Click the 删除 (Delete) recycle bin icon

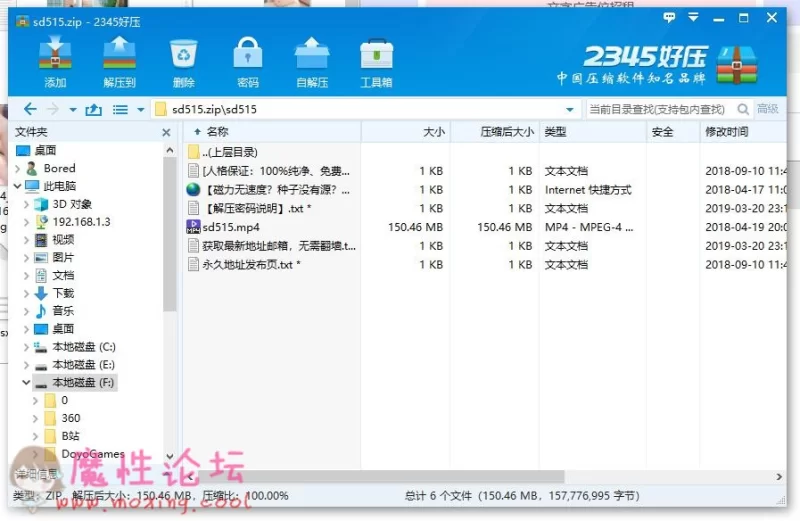tap(184, 62)
